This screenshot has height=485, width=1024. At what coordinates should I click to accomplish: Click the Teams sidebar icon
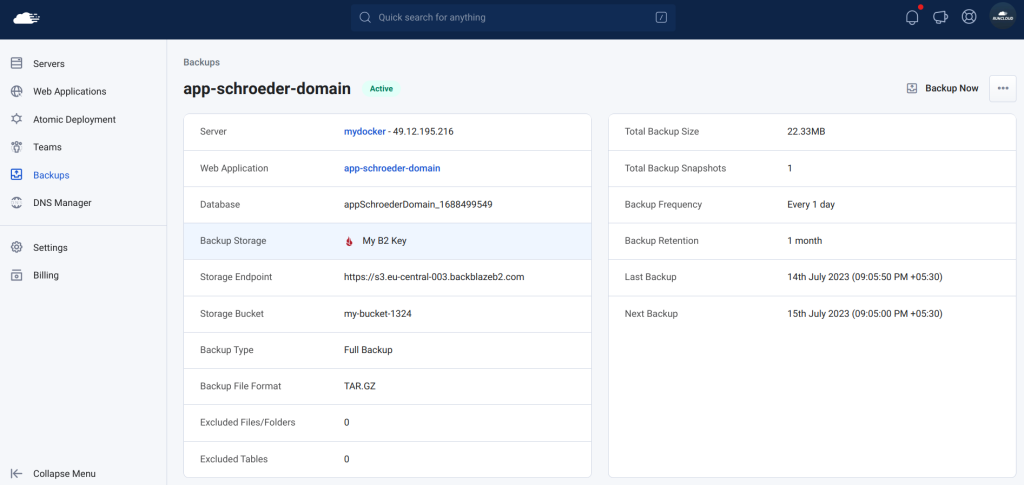click(17, 147)
